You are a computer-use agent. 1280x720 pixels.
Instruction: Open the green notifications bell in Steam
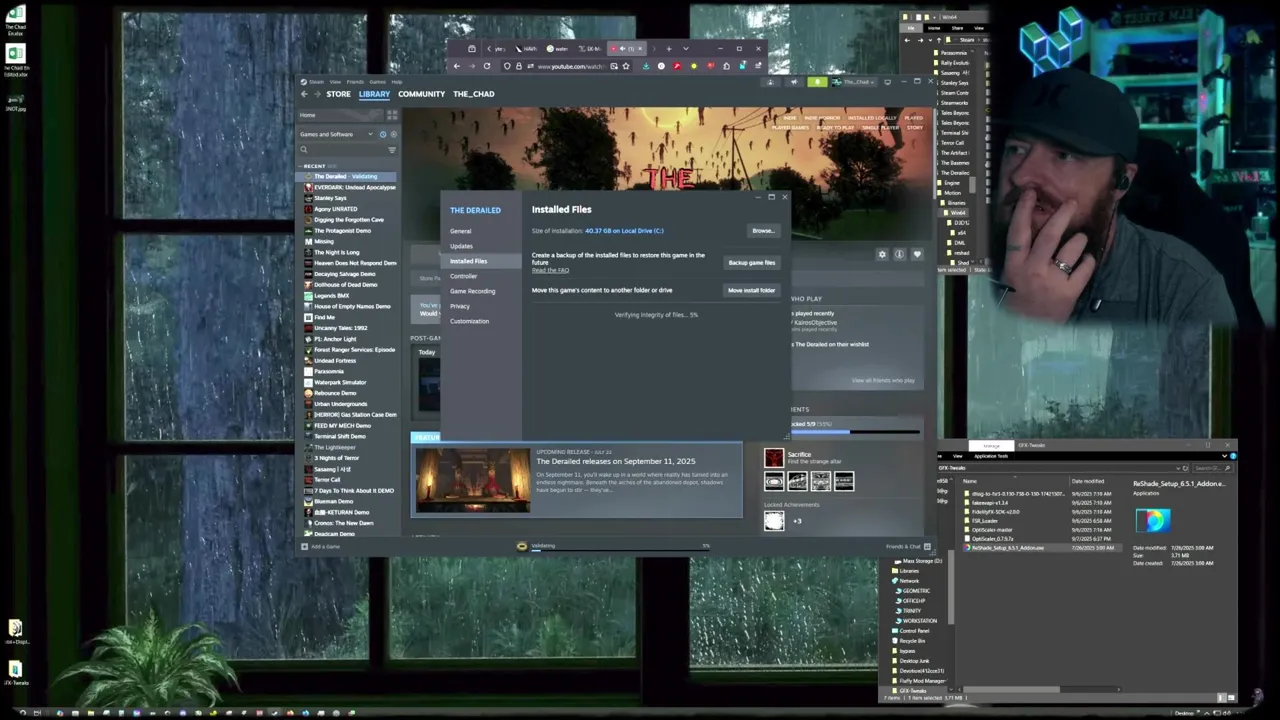(x=817, y=82)
